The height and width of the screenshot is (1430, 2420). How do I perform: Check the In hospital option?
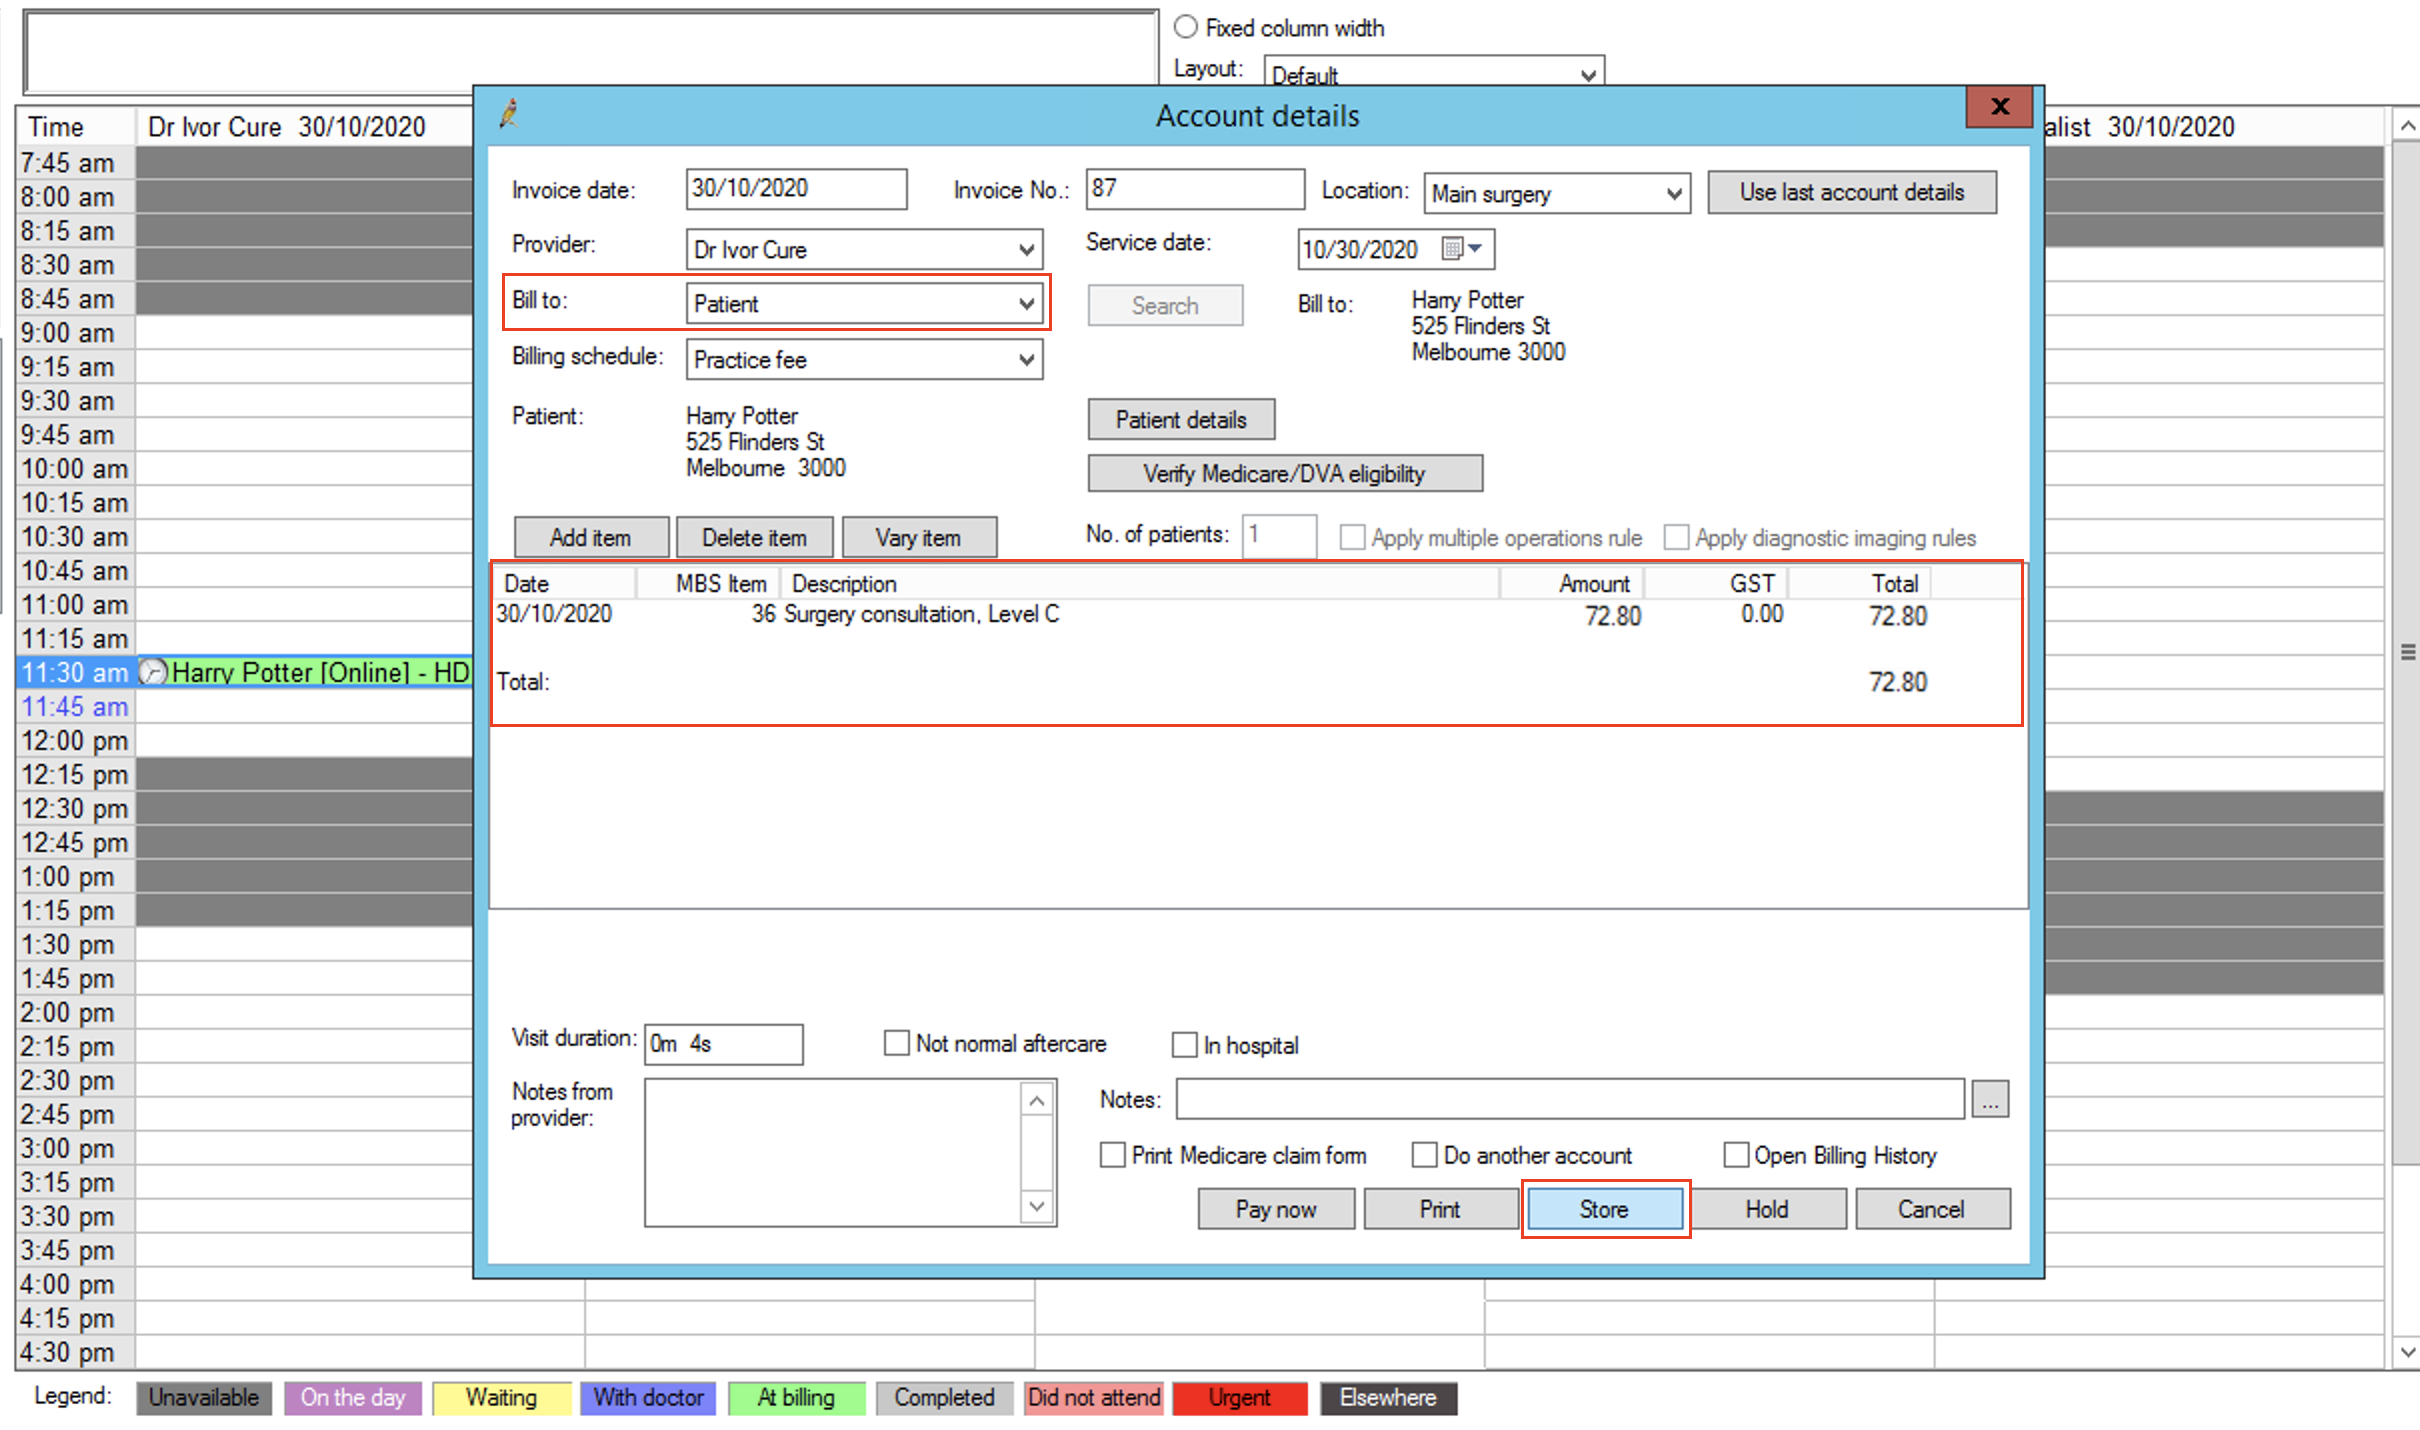pos(1185,1044)
